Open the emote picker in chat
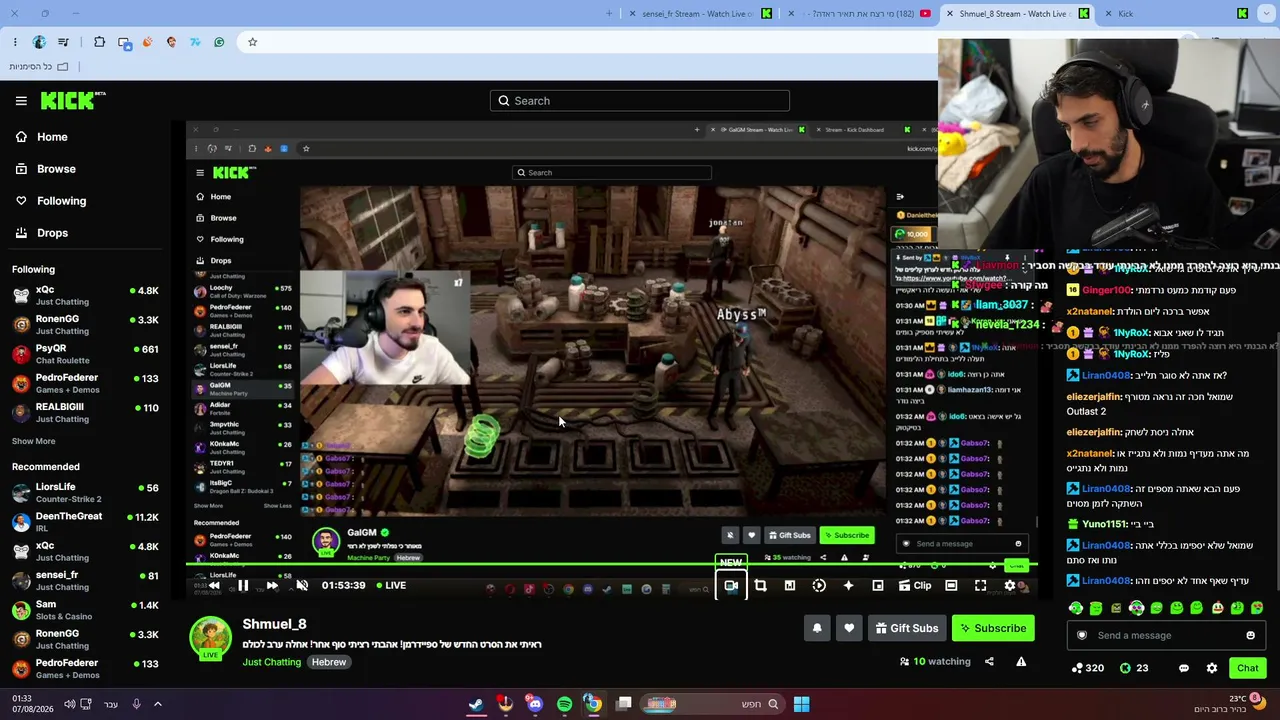This screenshot has height=720, width=1280. point(1250,636)
